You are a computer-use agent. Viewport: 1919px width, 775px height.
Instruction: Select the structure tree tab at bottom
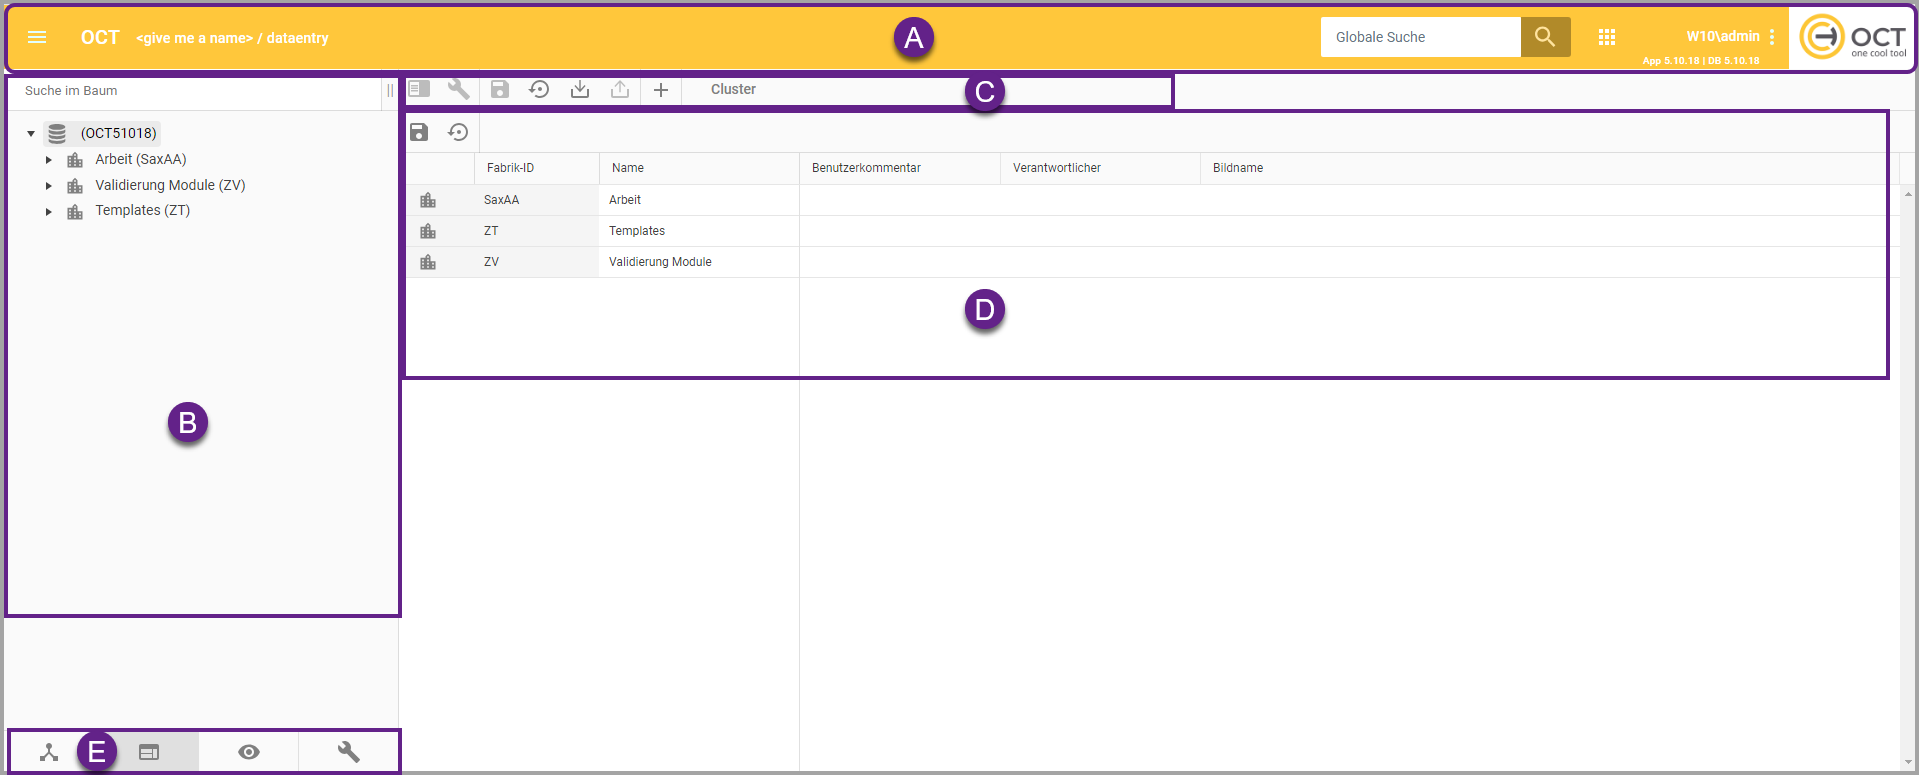[x=49, y=752]
